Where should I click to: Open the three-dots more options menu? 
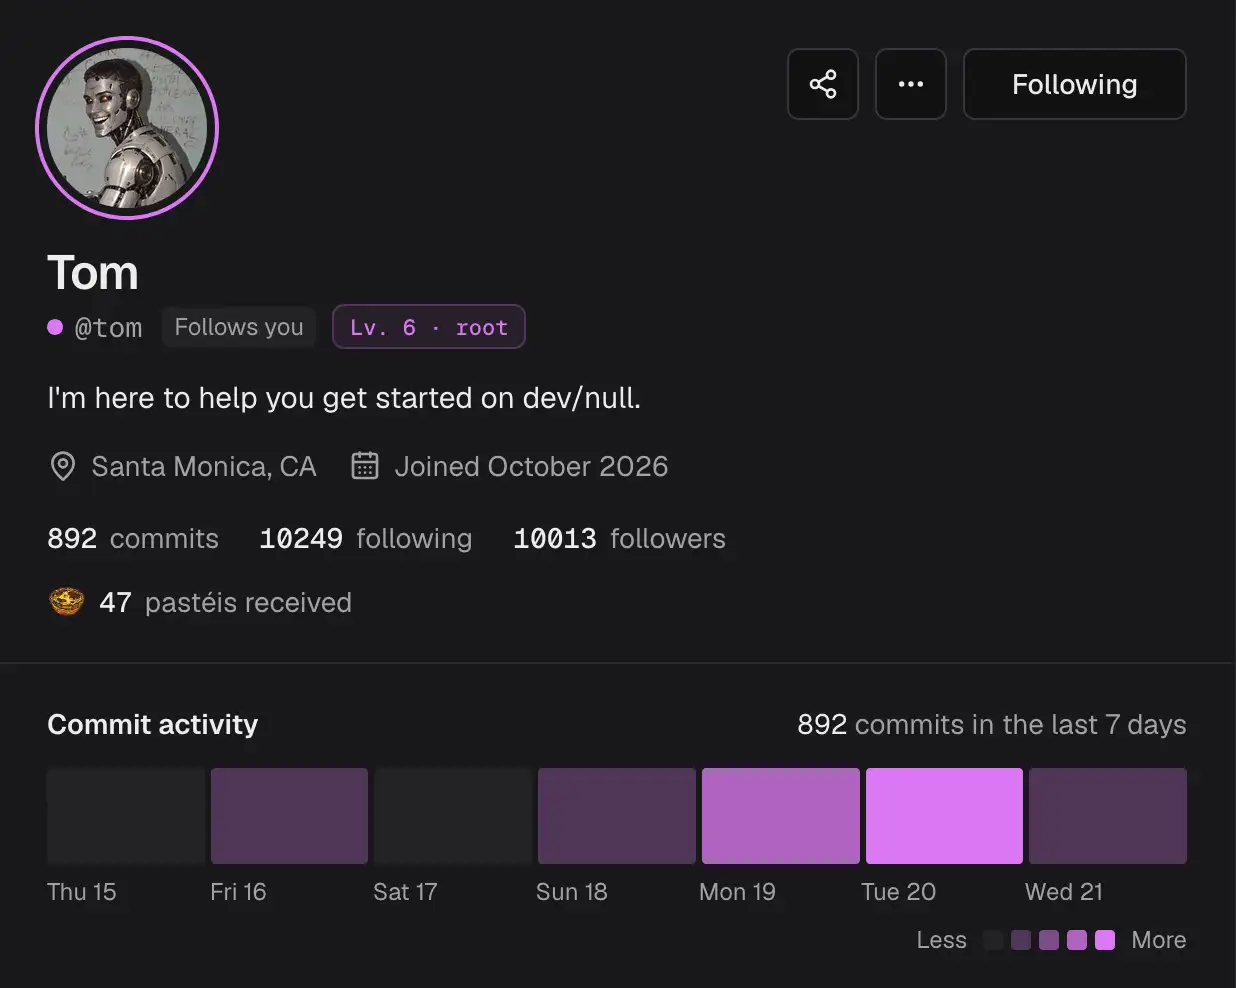click(911, 84)
